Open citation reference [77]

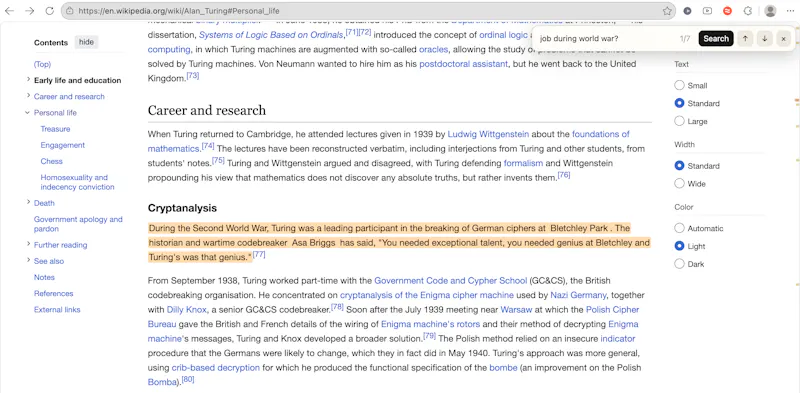click(259, 254)
